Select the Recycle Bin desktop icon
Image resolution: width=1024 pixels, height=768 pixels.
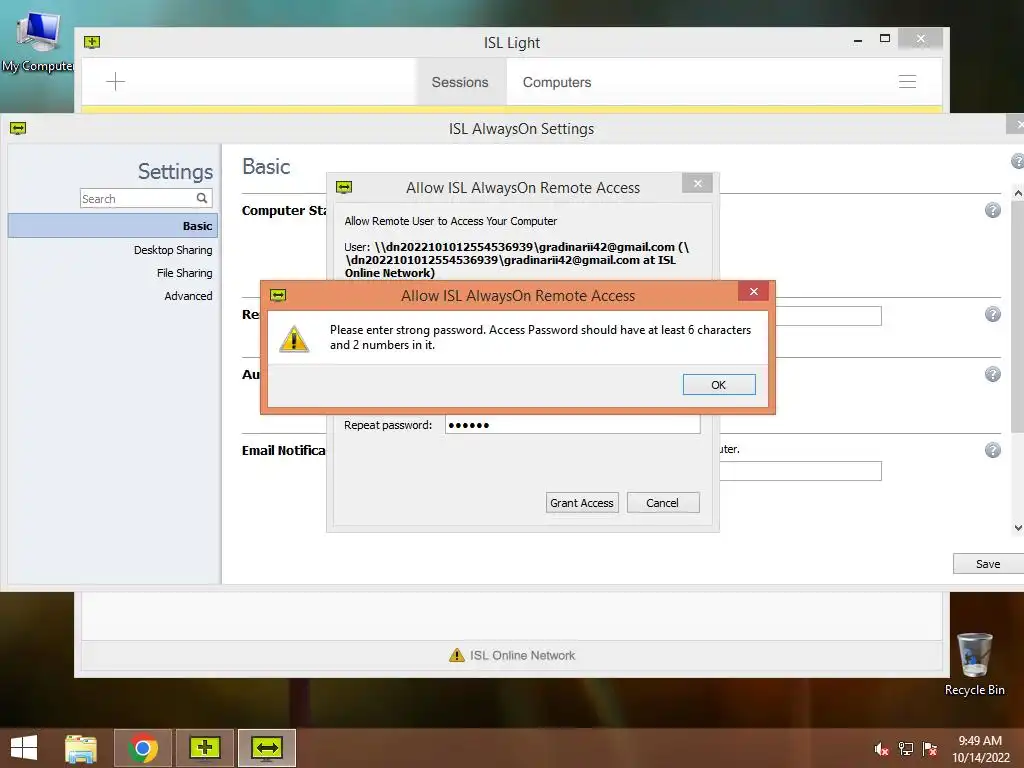point(975,664)
